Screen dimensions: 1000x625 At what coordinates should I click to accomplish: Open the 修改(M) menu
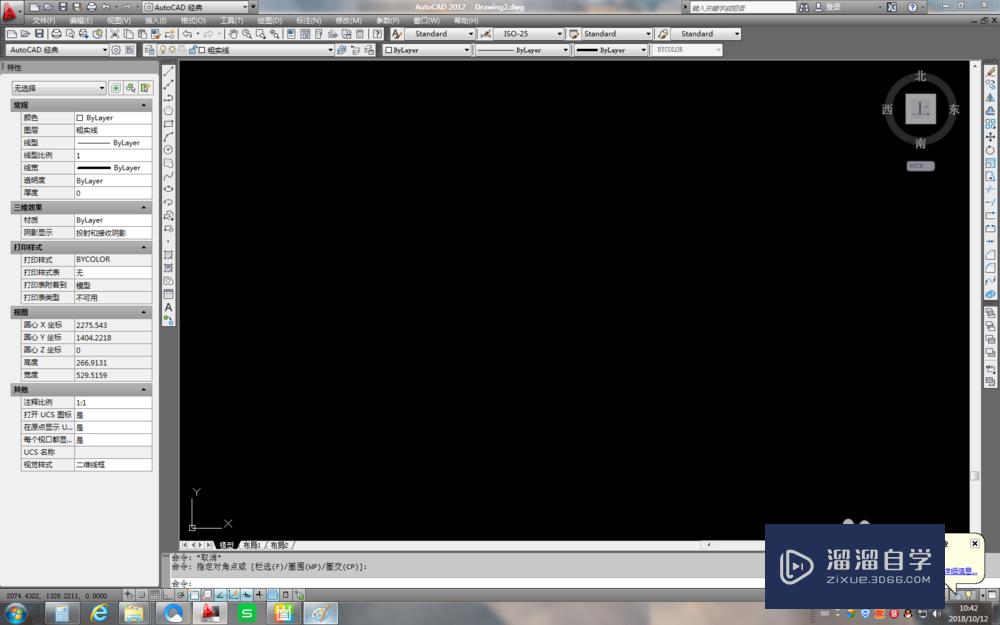(348, 20)
